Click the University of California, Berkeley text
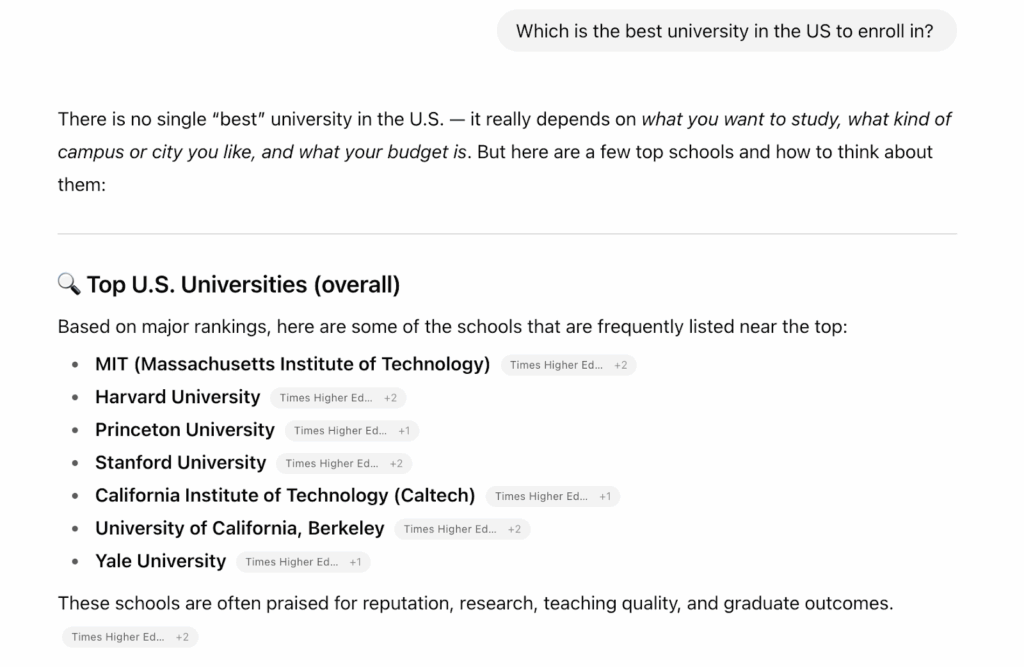This screenshot has height=667, width=1024. pos(239,528)
